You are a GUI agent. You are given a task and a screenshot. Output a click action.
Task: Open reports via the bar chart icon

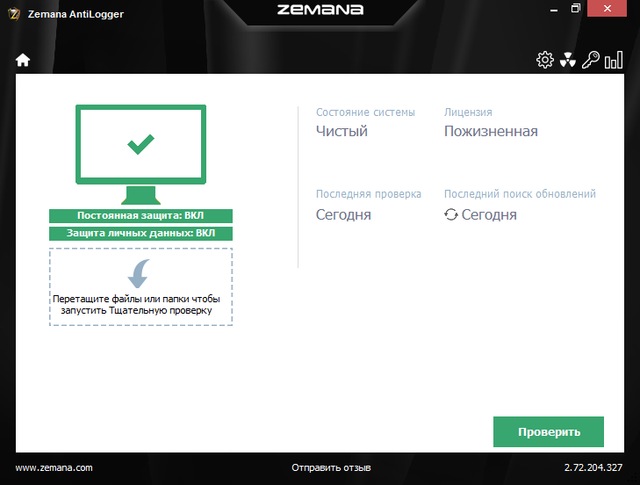[x=611, y=60]
